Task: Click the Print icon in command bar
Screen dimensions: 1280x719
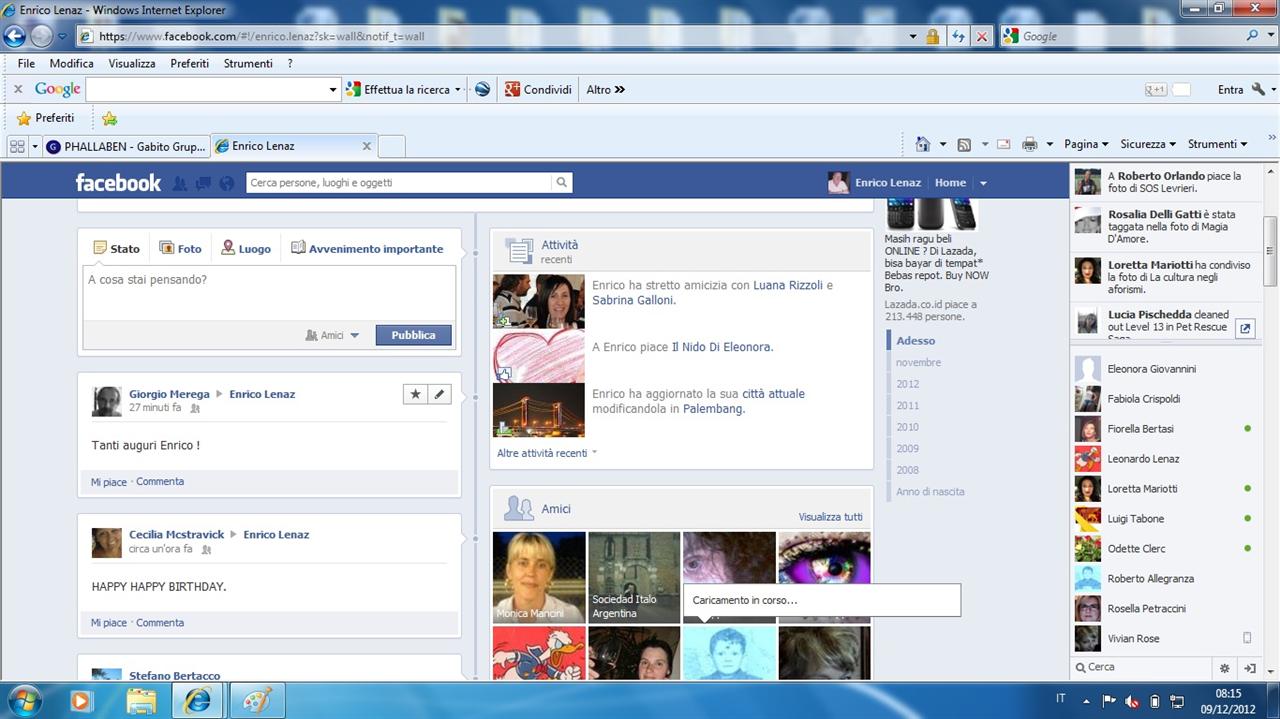Action: (1029, 144)
